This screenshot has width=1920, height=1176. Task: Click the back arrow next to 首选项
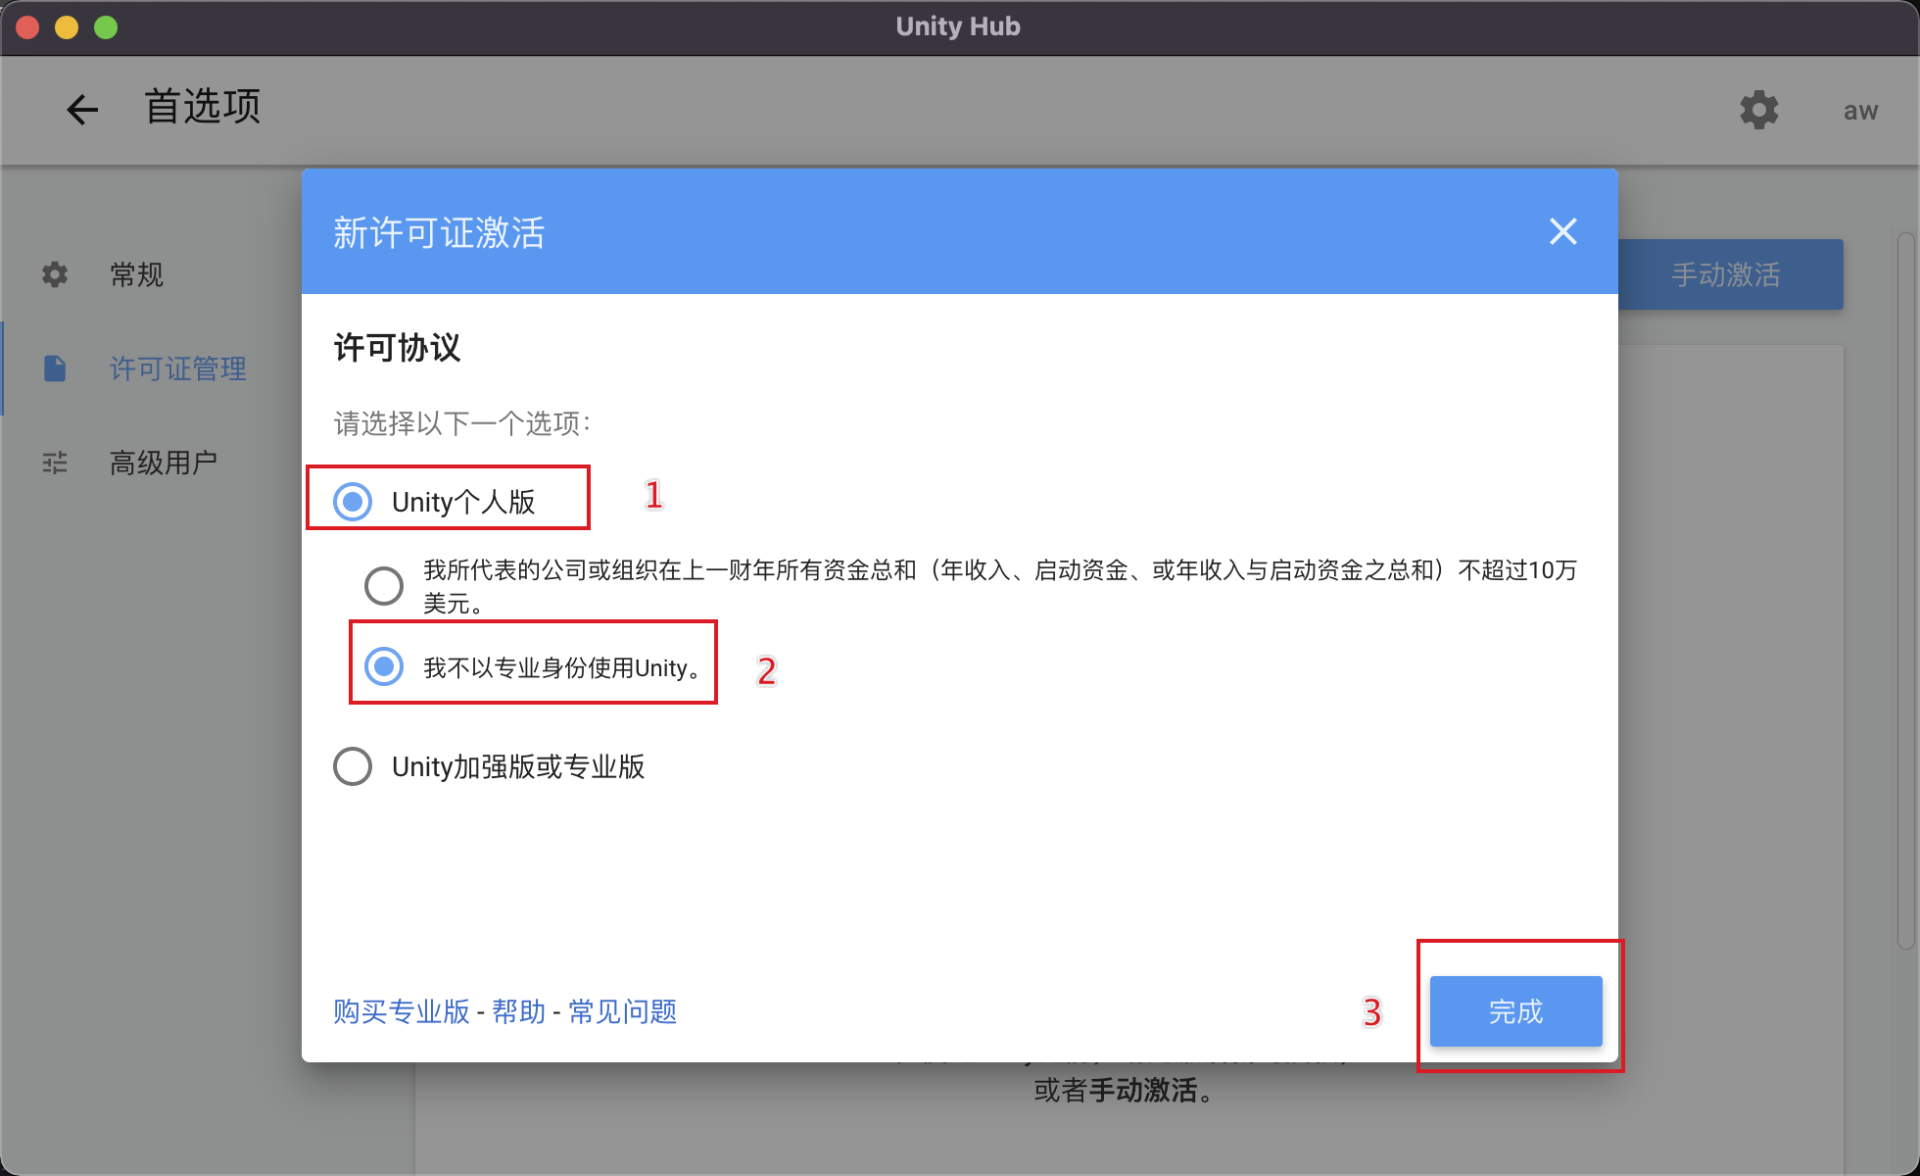tap(82, 109)
